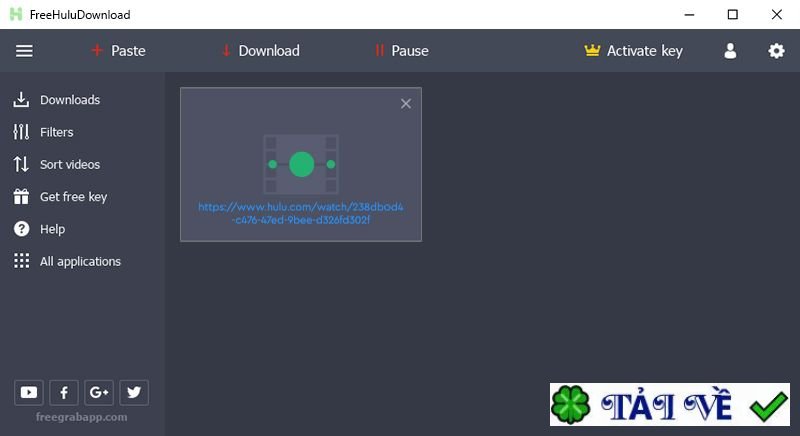800x436 pixels.
Task: Remove the video card with X
Action: (406, 104)
